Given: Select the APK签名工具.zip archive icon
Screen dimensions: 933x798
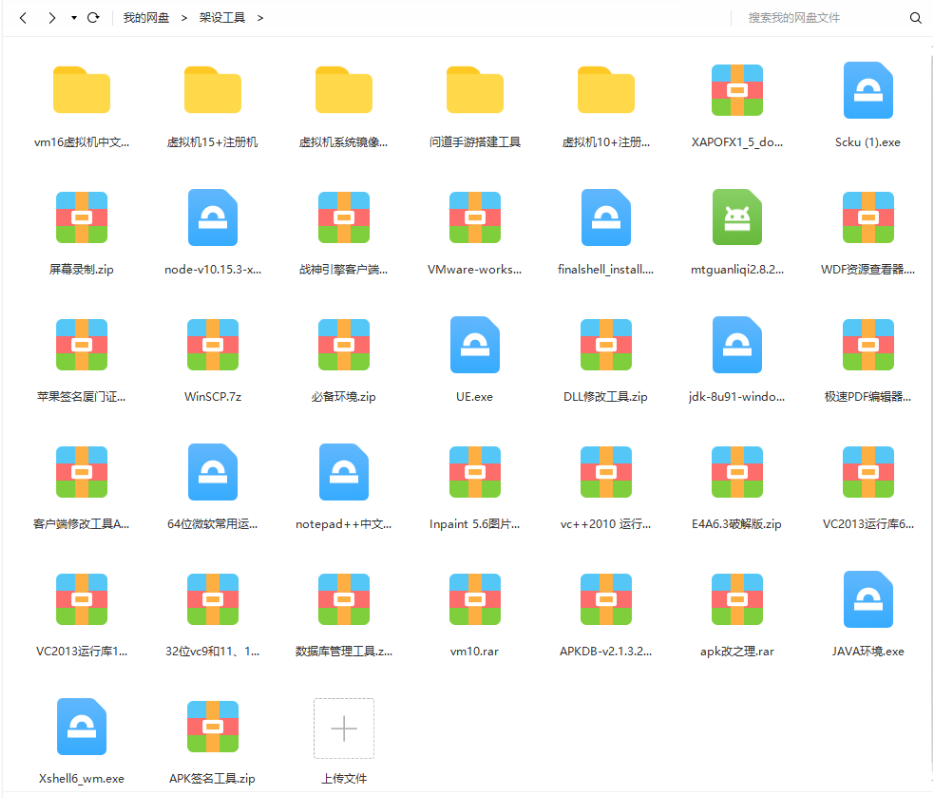Looking at the screenshot, I should [212, 727].
